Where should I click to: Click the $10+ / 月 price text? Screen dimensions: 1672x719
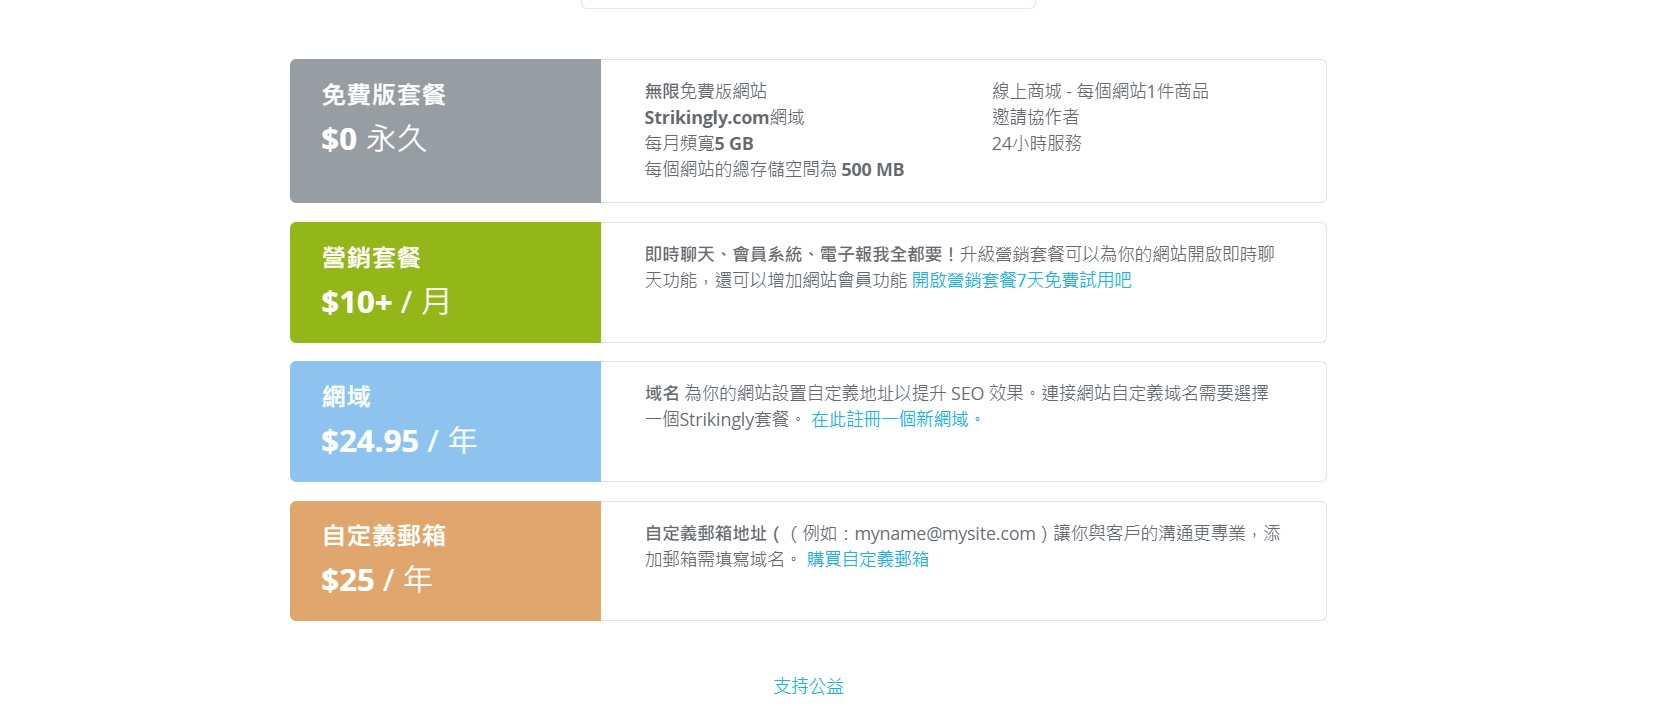tap(386, 302)
